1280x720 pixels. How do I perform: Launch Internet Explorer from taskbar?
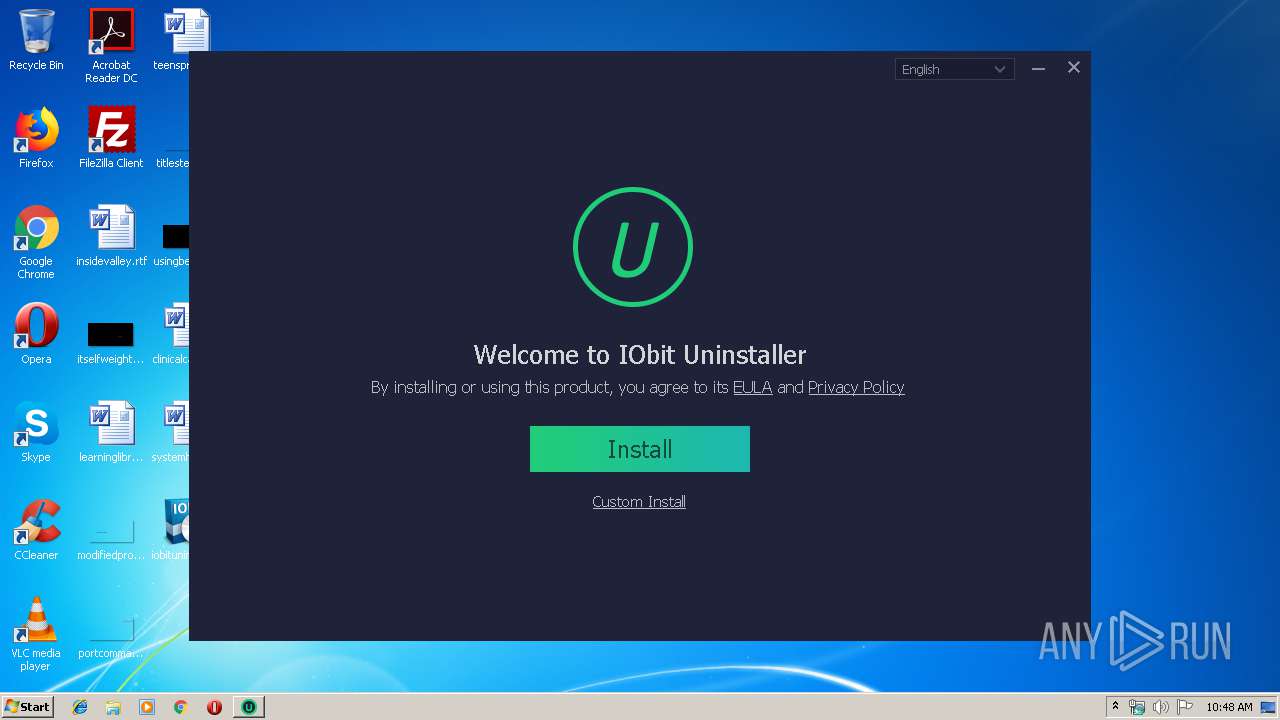(80, 707)
